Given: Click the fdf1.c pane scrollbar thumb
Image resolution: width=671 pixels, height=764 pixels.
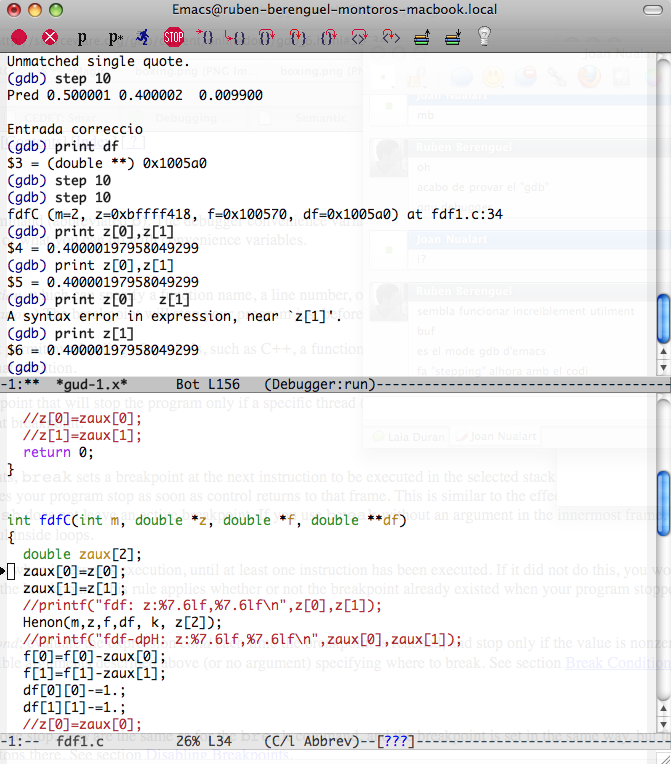Looking at the screenshot, I should coord(663,504).
